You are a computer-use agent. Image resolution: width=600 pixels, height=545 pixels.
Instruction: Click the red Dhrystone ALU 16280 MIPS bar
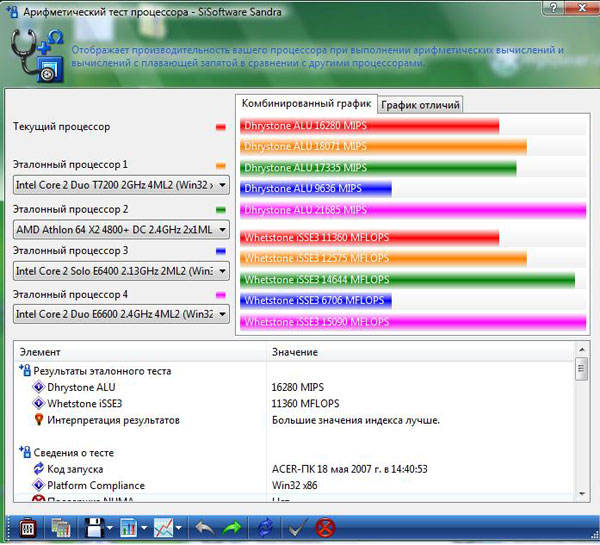click(x=370, y=126)
